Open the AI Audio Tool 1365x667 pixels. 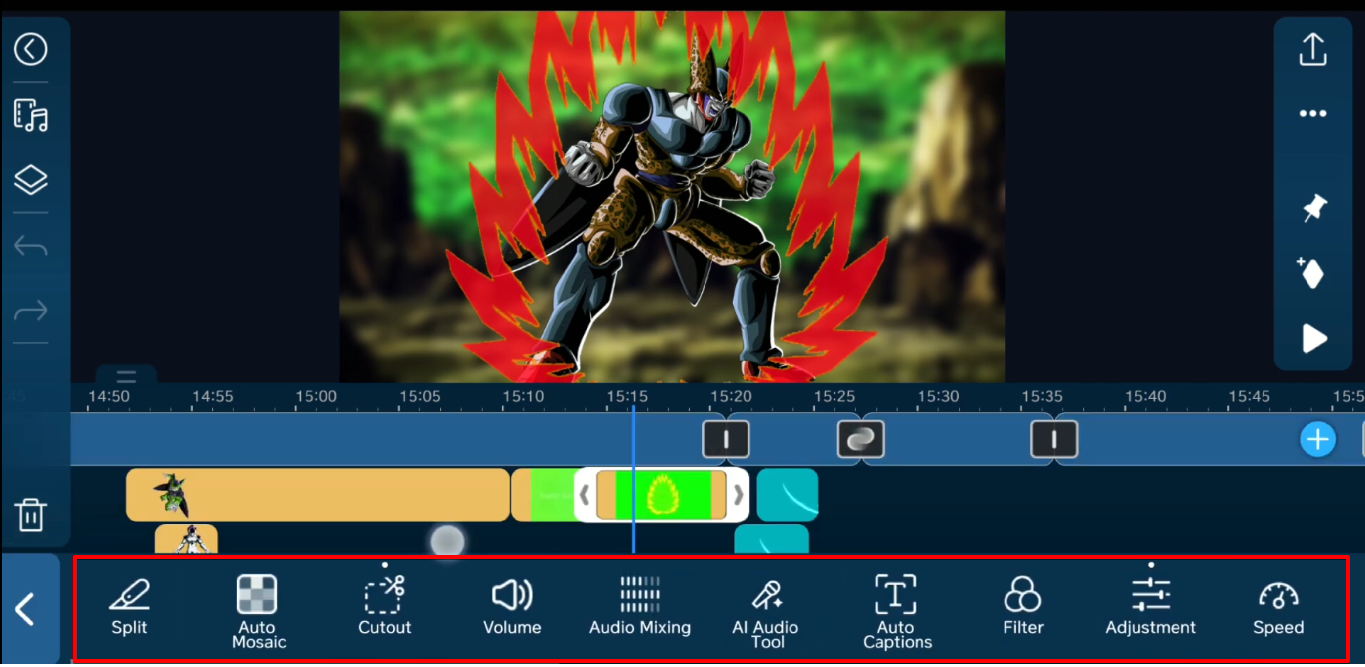pos(767,613)
